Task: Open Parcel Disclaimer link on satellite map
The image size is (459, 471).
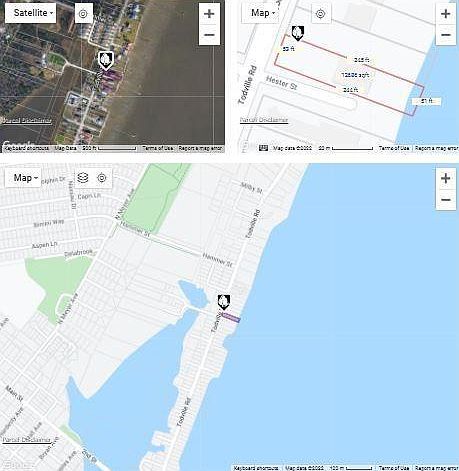Action: [27, 121]
